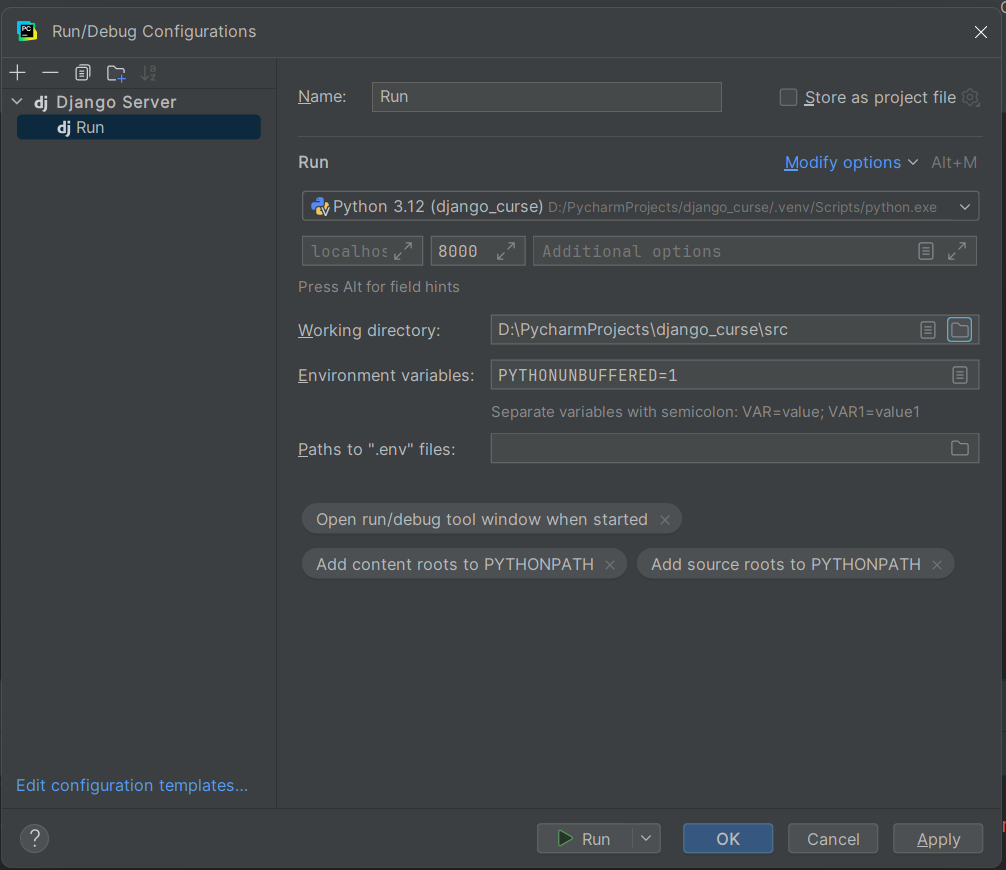Insert macros in Working directory
Viewport: 1006px width, 870px height.
coord(928,330)
